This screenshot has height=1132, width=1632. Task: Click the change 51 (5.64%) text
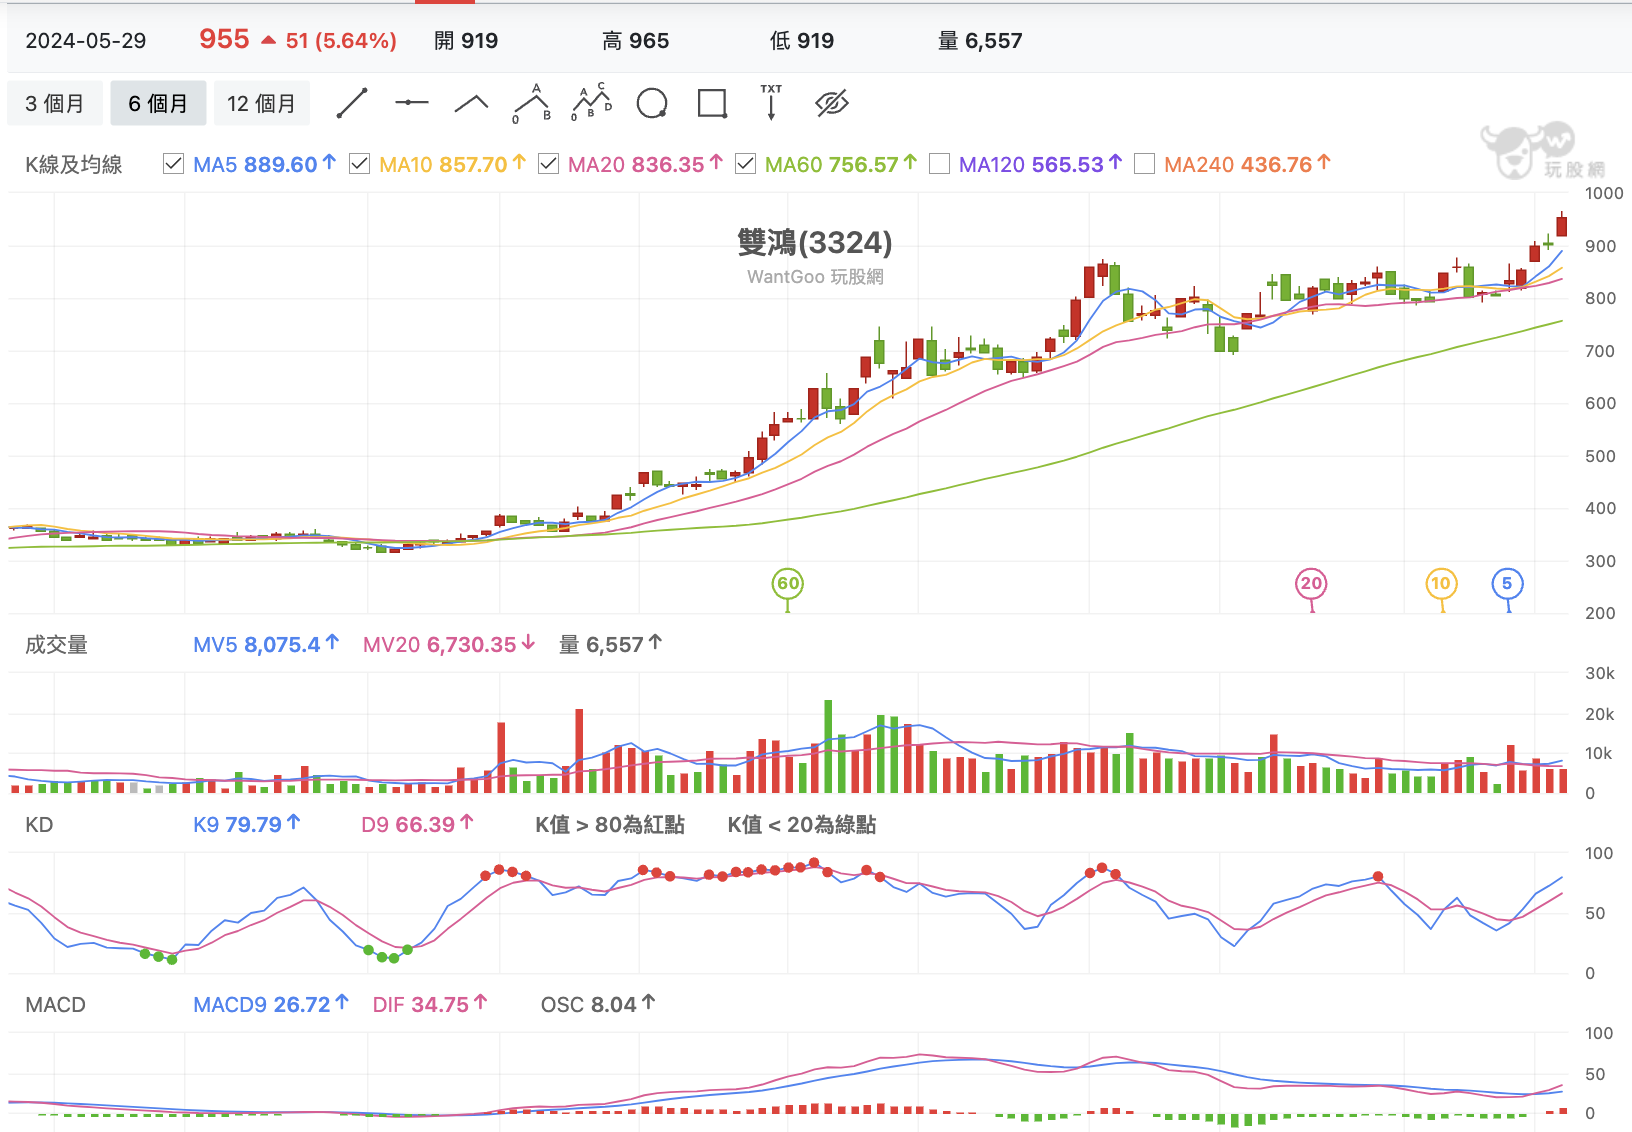pos(341,41)
